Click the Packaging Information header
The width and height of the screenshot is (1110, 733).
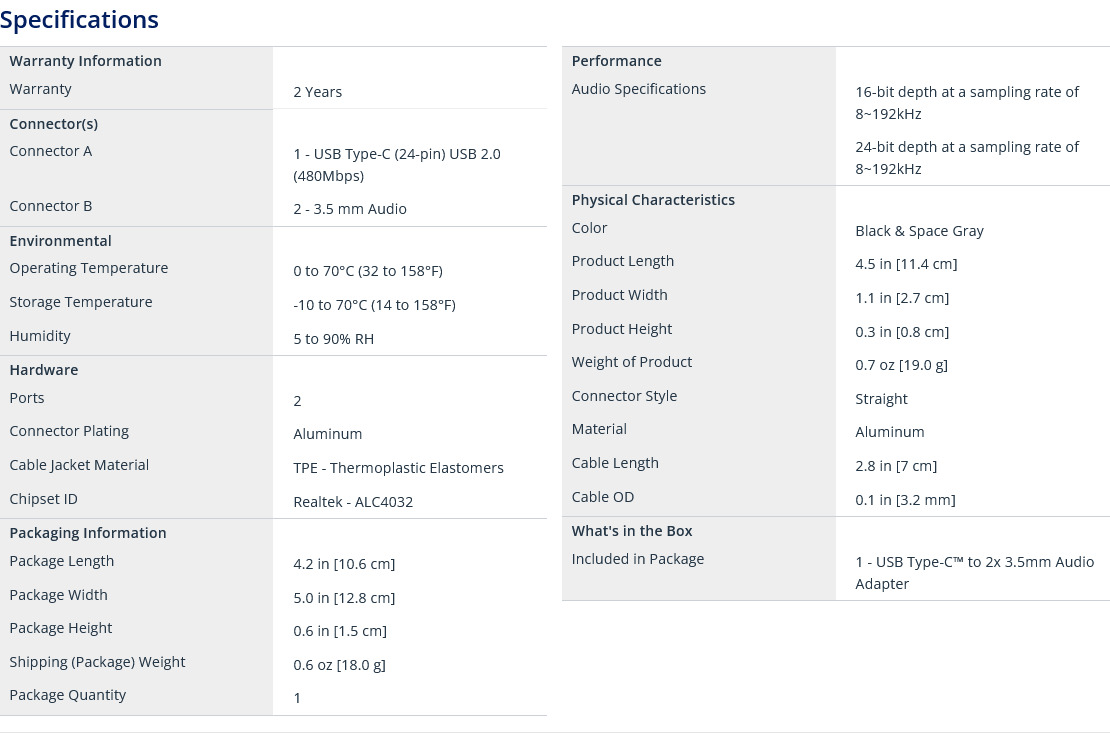[88, 533]
